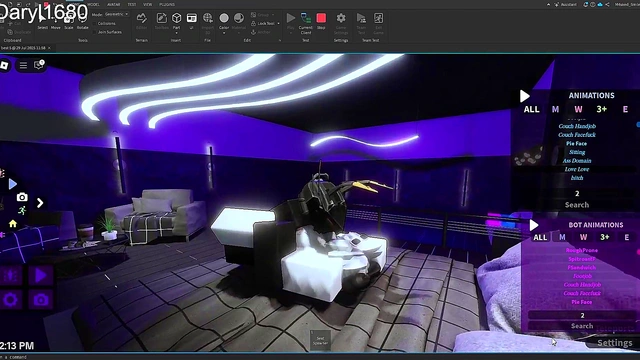
Task: Select the E filter in Animations panel
Action: [x=625, y=109]
